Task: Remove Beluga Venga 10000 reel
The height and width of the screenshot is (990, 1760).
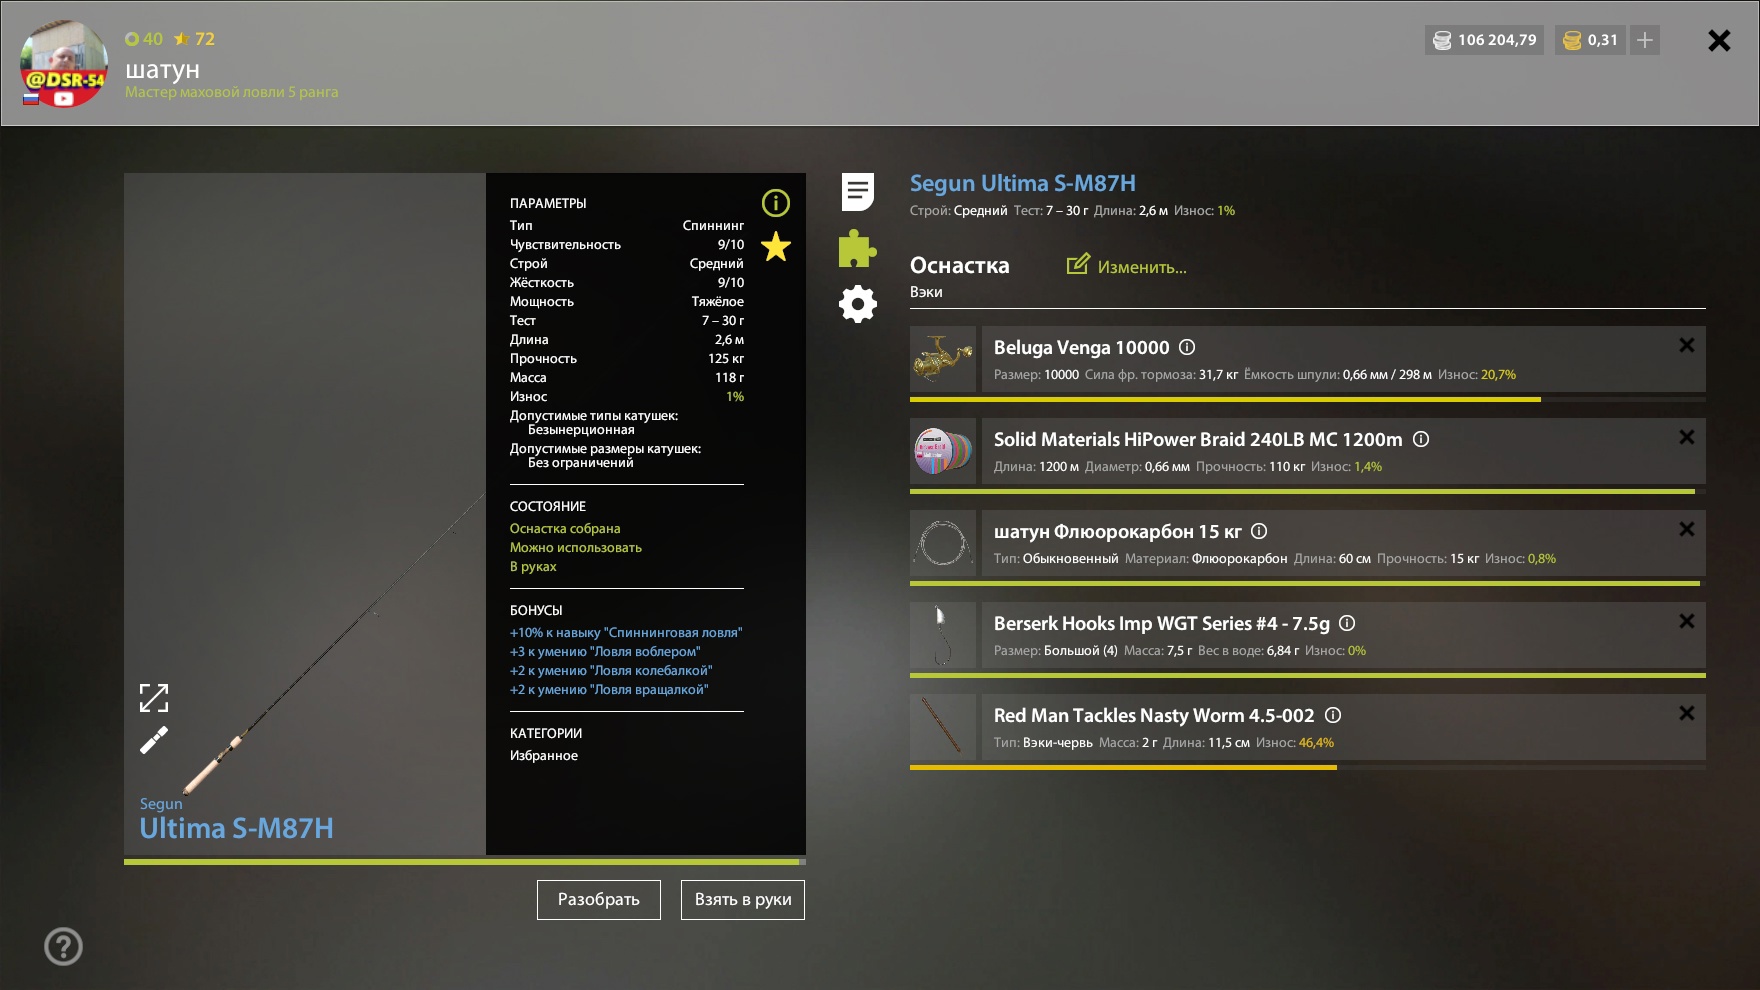Action: tap(1687, 345)
